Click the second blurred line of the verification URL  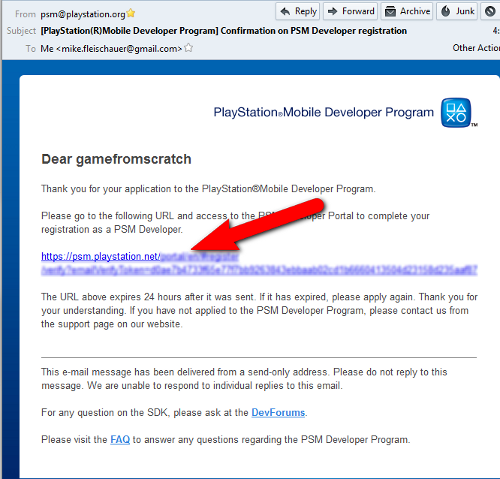coord(259,270)
